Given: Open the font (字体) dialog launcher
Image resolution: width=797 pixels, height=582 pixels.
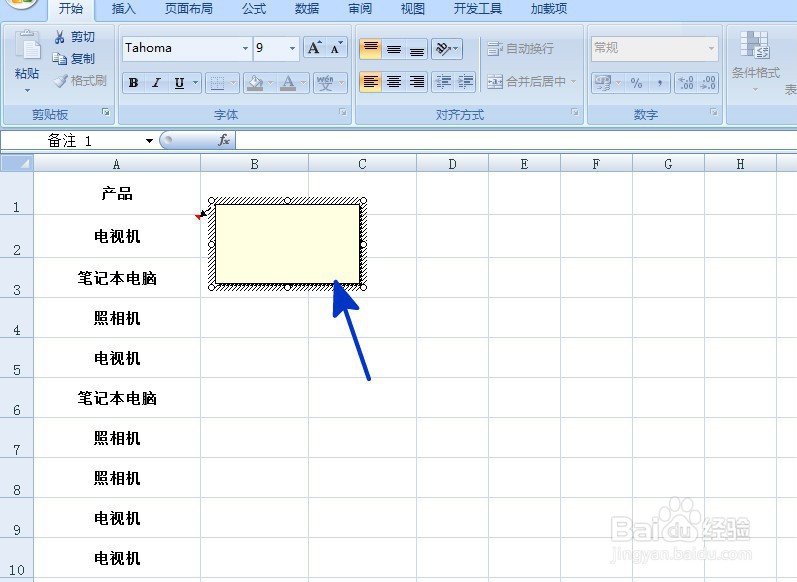Looking at the screenshot, I should click(343, 112).
